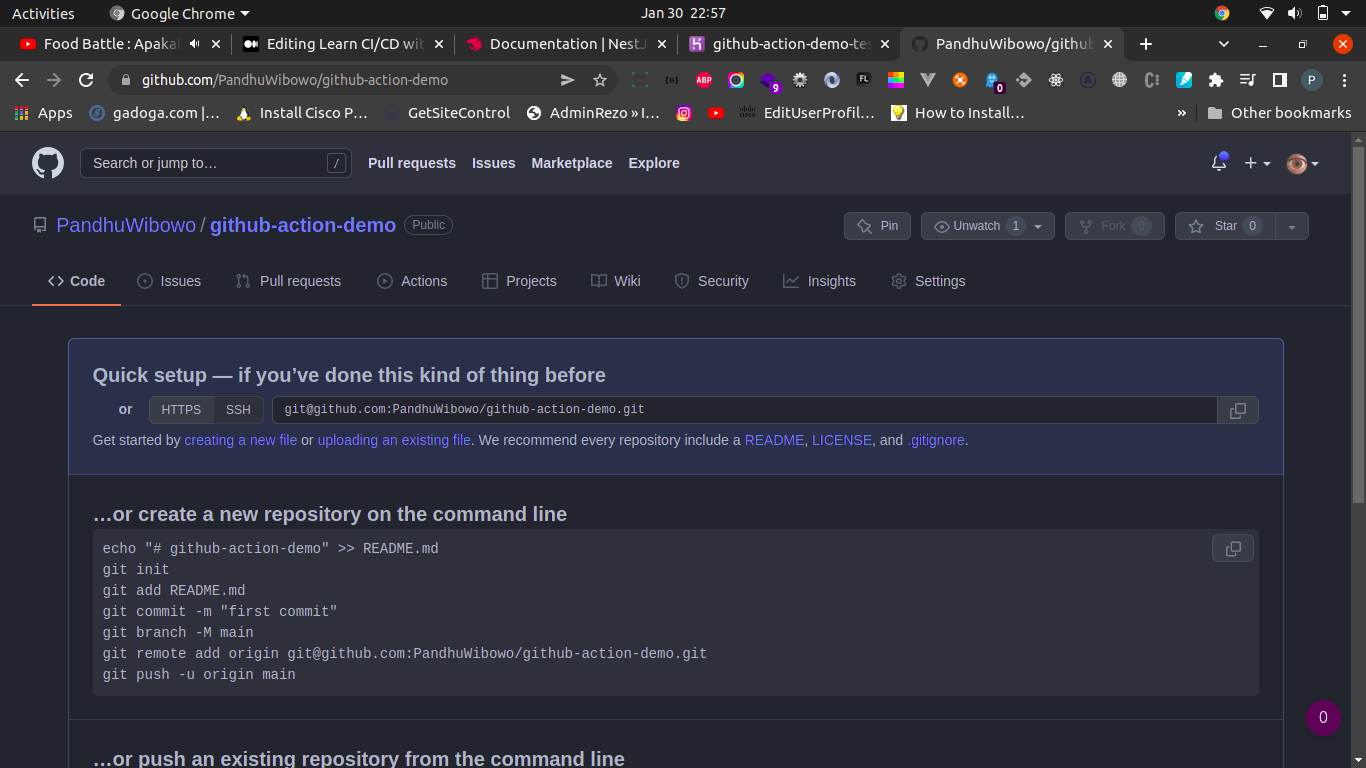The height and width of the screenshot is (768, 1366).
Task: Open the Chrome profile avatar P
Action: (1312, 80)
